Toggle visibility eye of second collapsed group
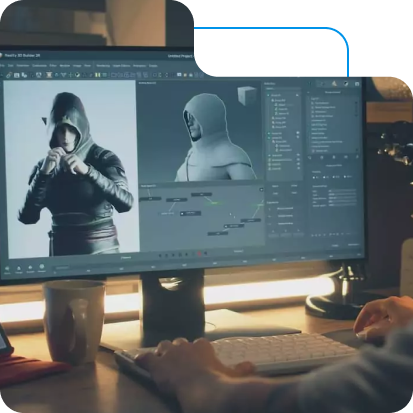Screen dimensions: 413x413 pyautogui.click(x=298, y=133)
